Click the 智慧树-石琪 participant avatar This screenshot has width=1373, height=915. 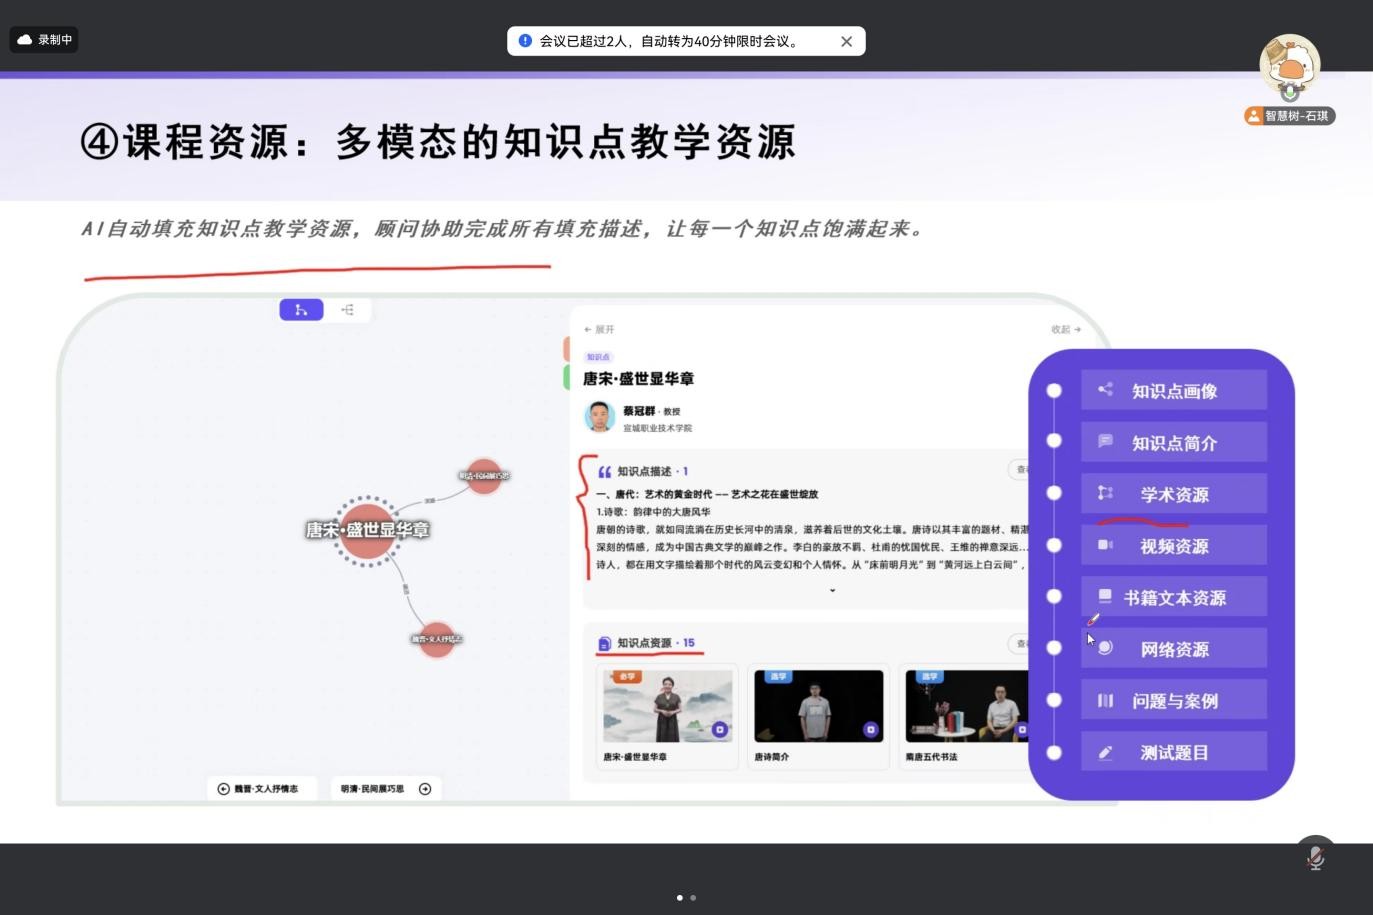pyautogui.click(x=1289, y=66)
